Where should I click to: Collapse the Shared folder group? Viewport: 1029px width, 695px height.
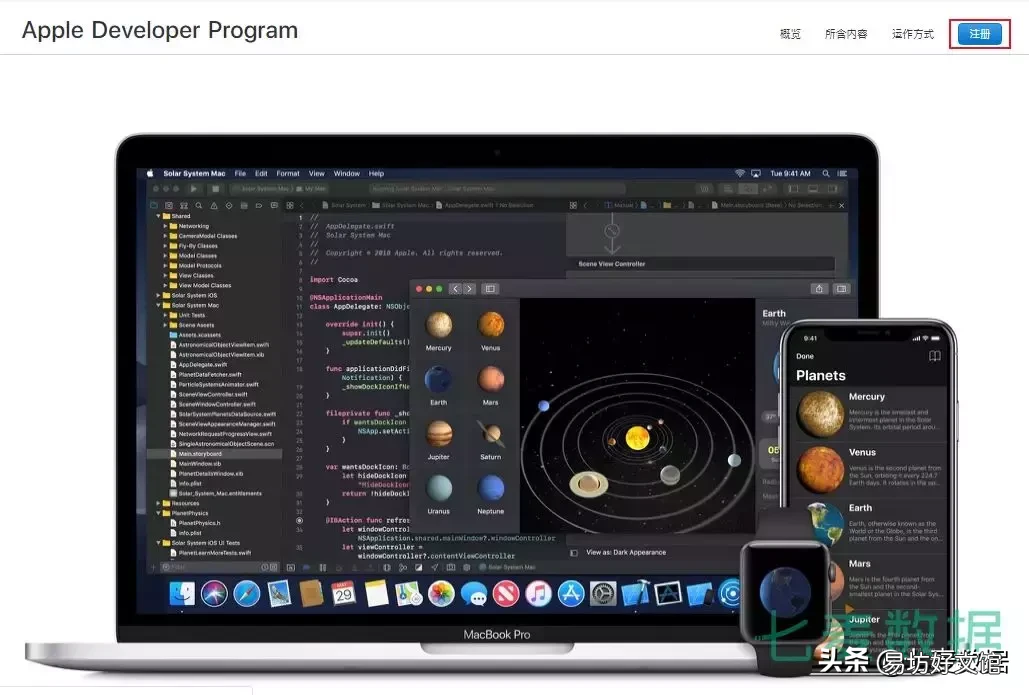(x=158, y=216)
